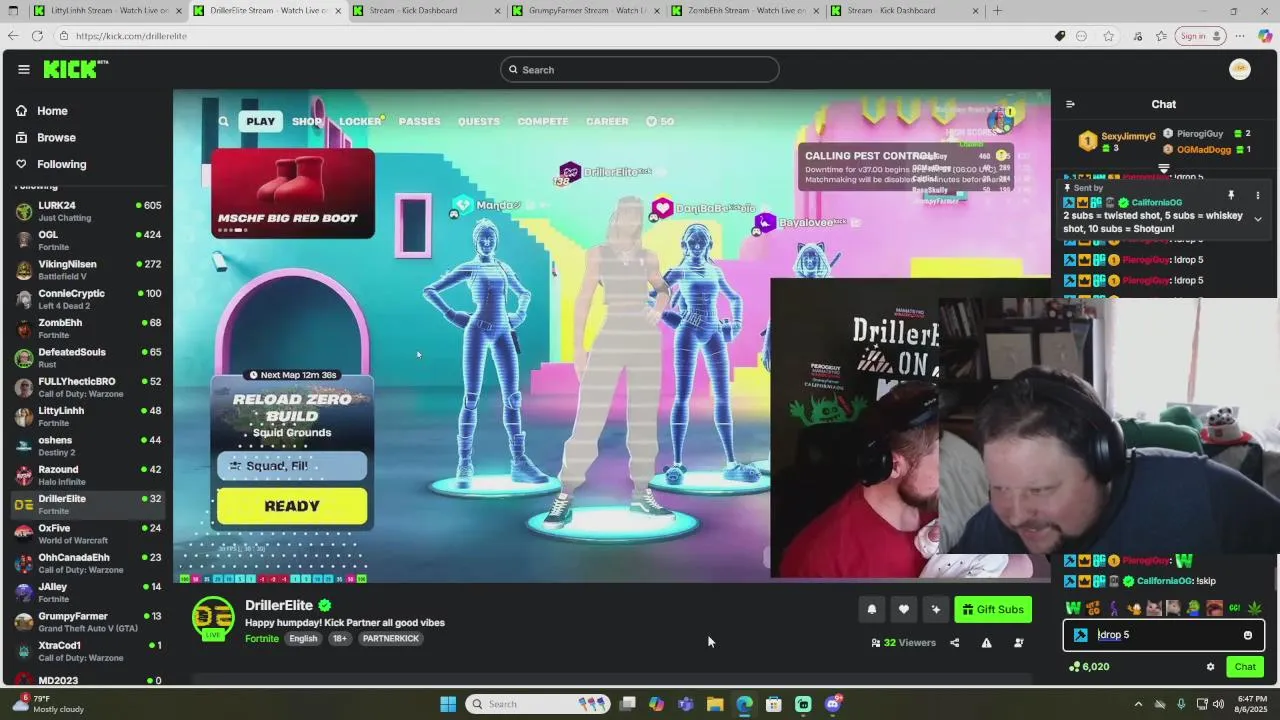The width and height of the screenshot is (1280, 720).
Task: Open the Copilot icon in browser
Action: point(1265,36)
